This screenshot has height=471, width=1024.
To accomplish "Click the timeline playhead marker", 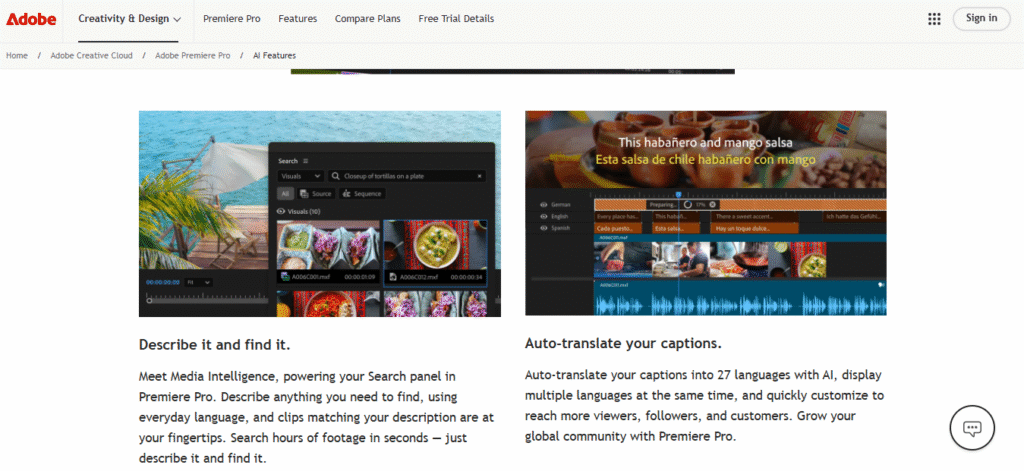I will click(x=679, y=195).
